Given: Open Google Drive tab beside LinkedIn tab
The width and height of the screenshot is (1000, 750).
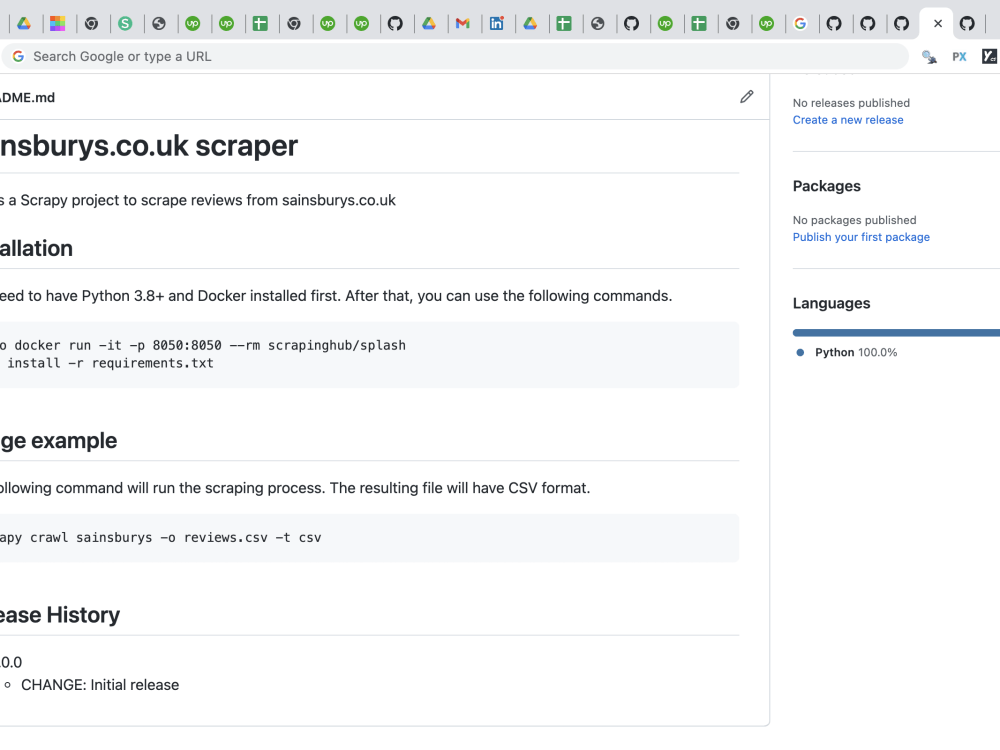Looking at the screenshot, I should click(530, 24).
